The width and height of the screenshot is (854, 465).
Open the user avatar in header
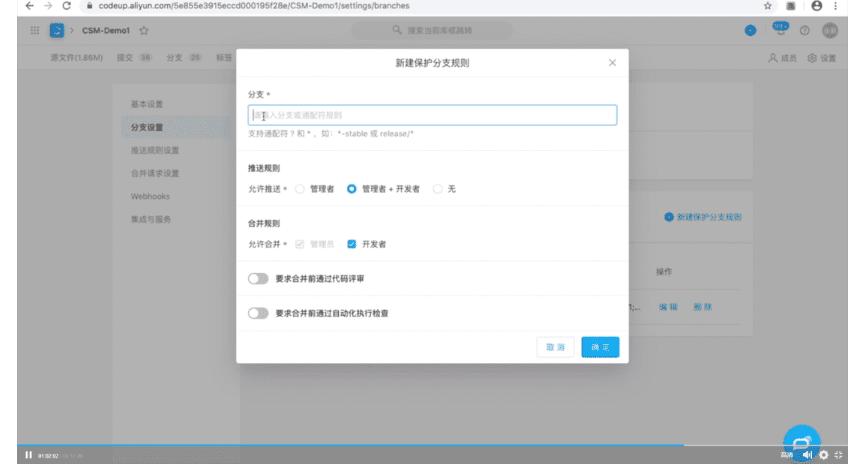tap(829, 30)
